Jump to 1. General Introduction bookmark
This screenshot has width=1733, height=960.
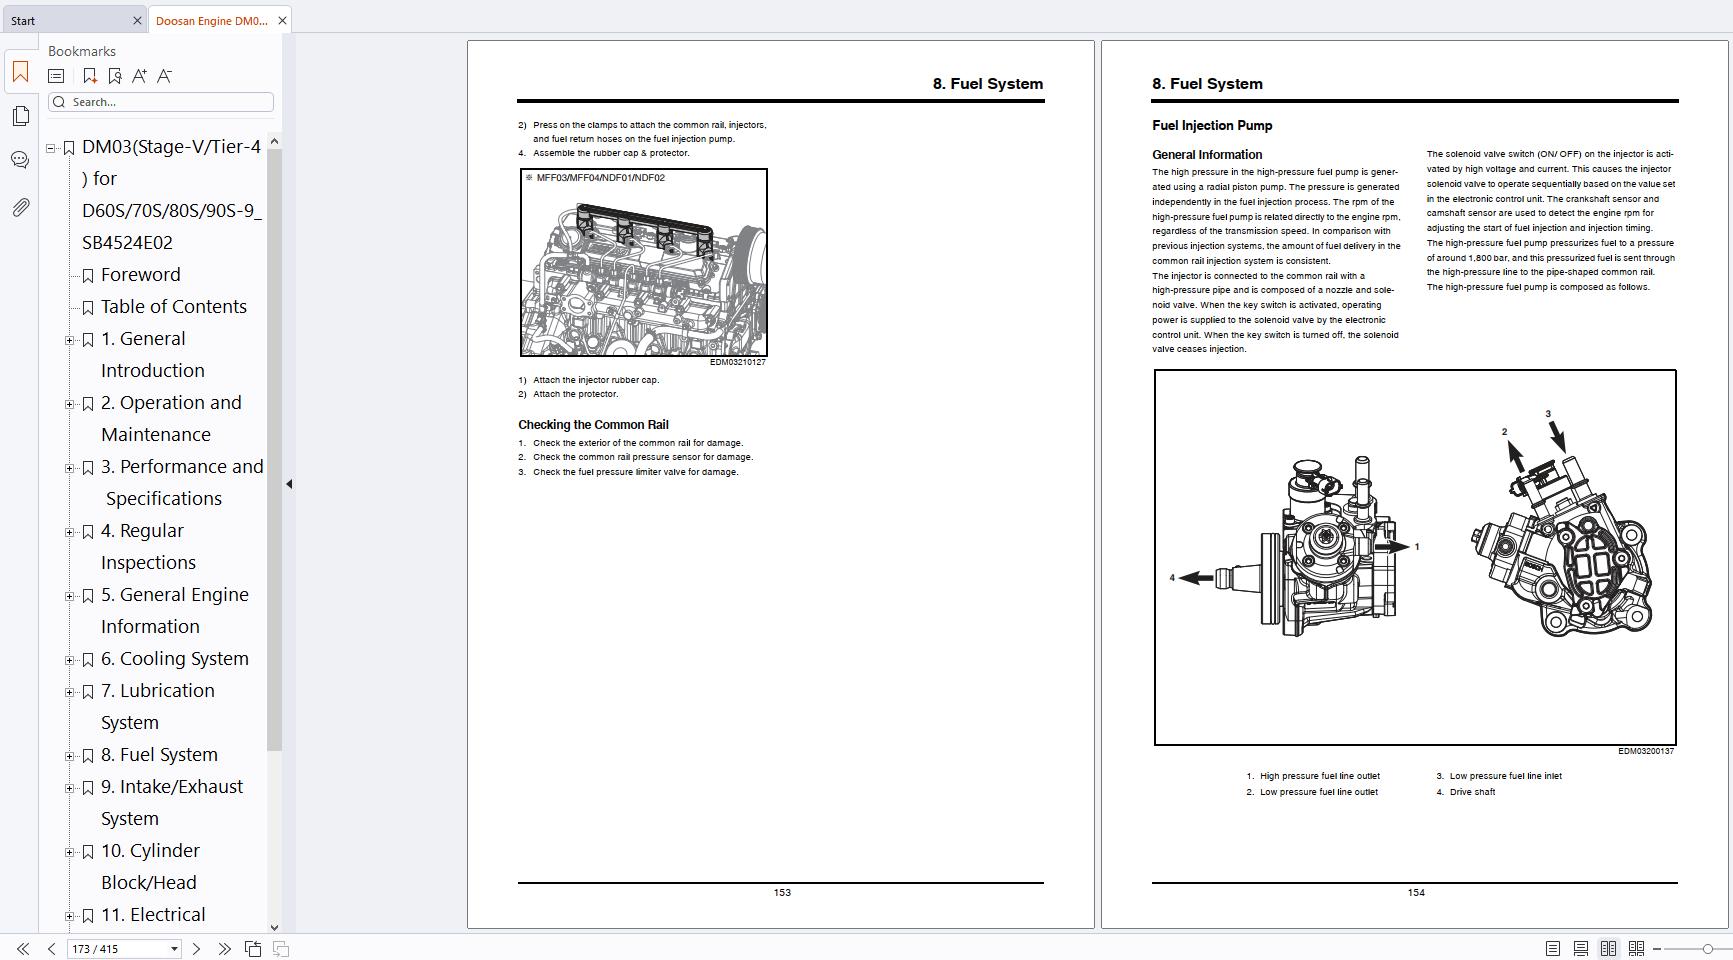152,354
